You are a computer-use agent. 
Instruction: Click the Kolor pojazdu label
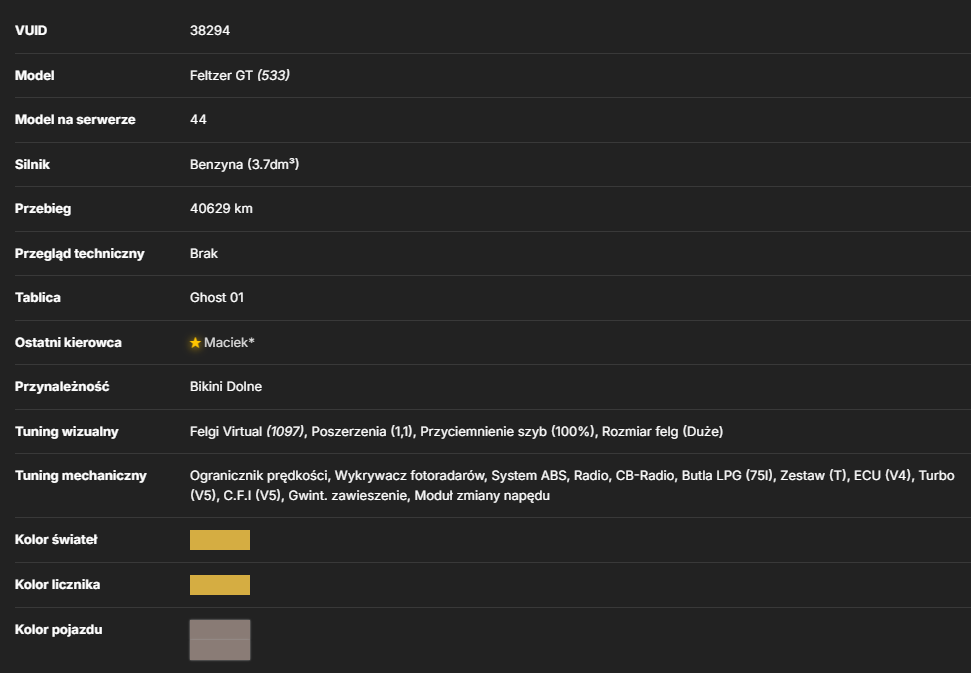(58, 630)
